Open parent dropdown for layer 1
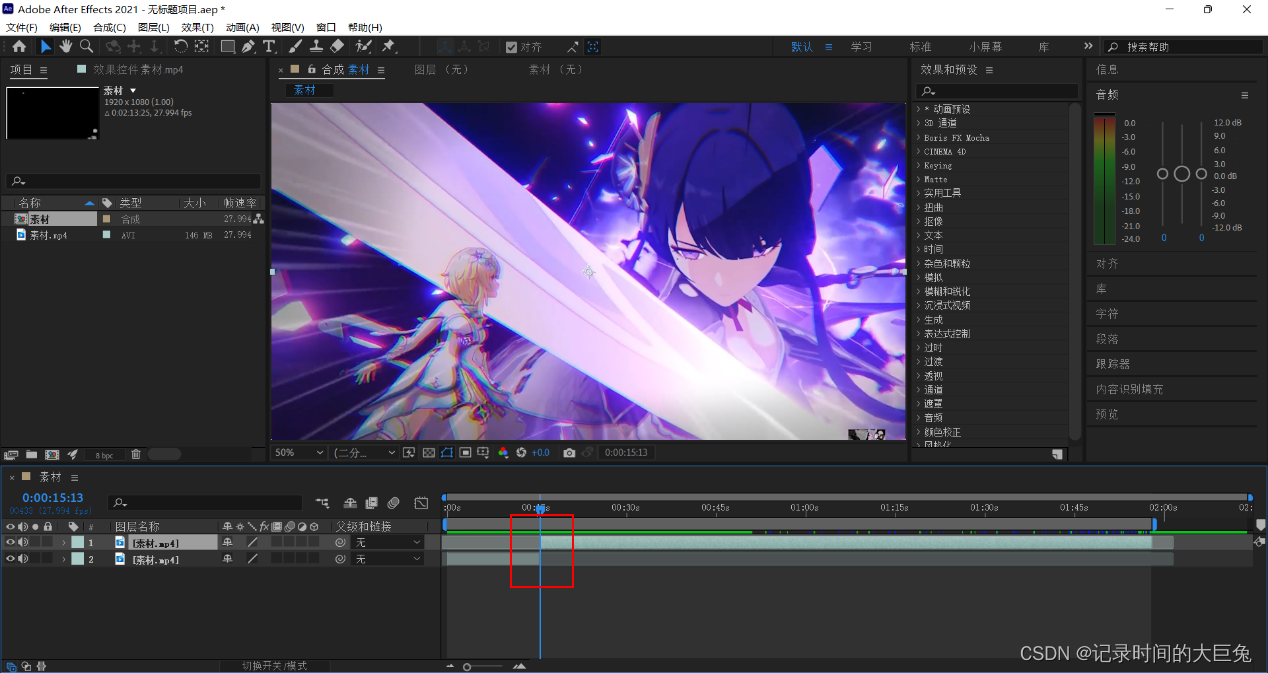 (388, 543)
